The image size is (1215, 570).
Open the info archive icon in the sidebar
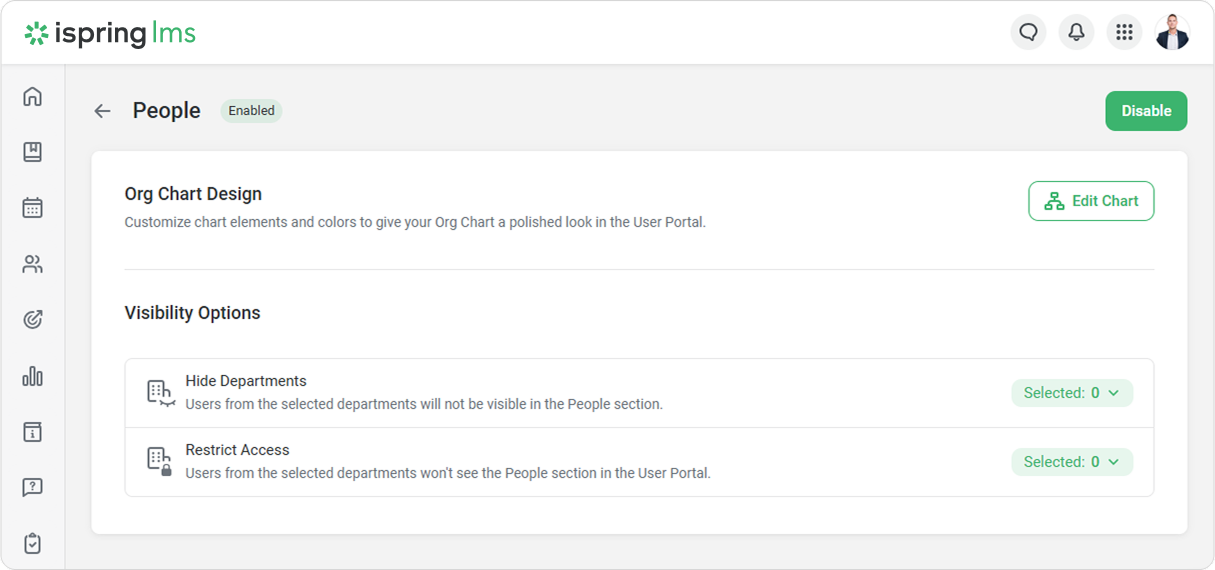(x=33, y=432)
